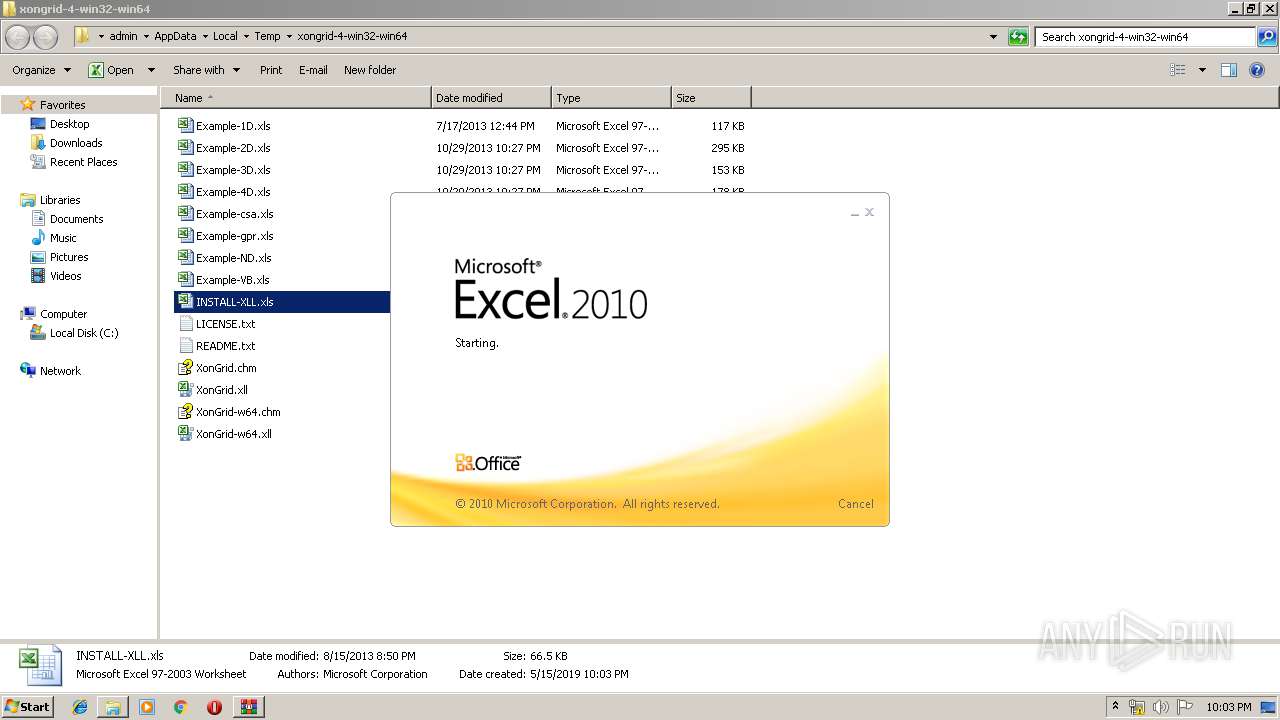Viewport: 1280px width, 720px height.
Task: Click the Action Center flag tray icon
Action: pyautogui.click(x=1183, y=707)
